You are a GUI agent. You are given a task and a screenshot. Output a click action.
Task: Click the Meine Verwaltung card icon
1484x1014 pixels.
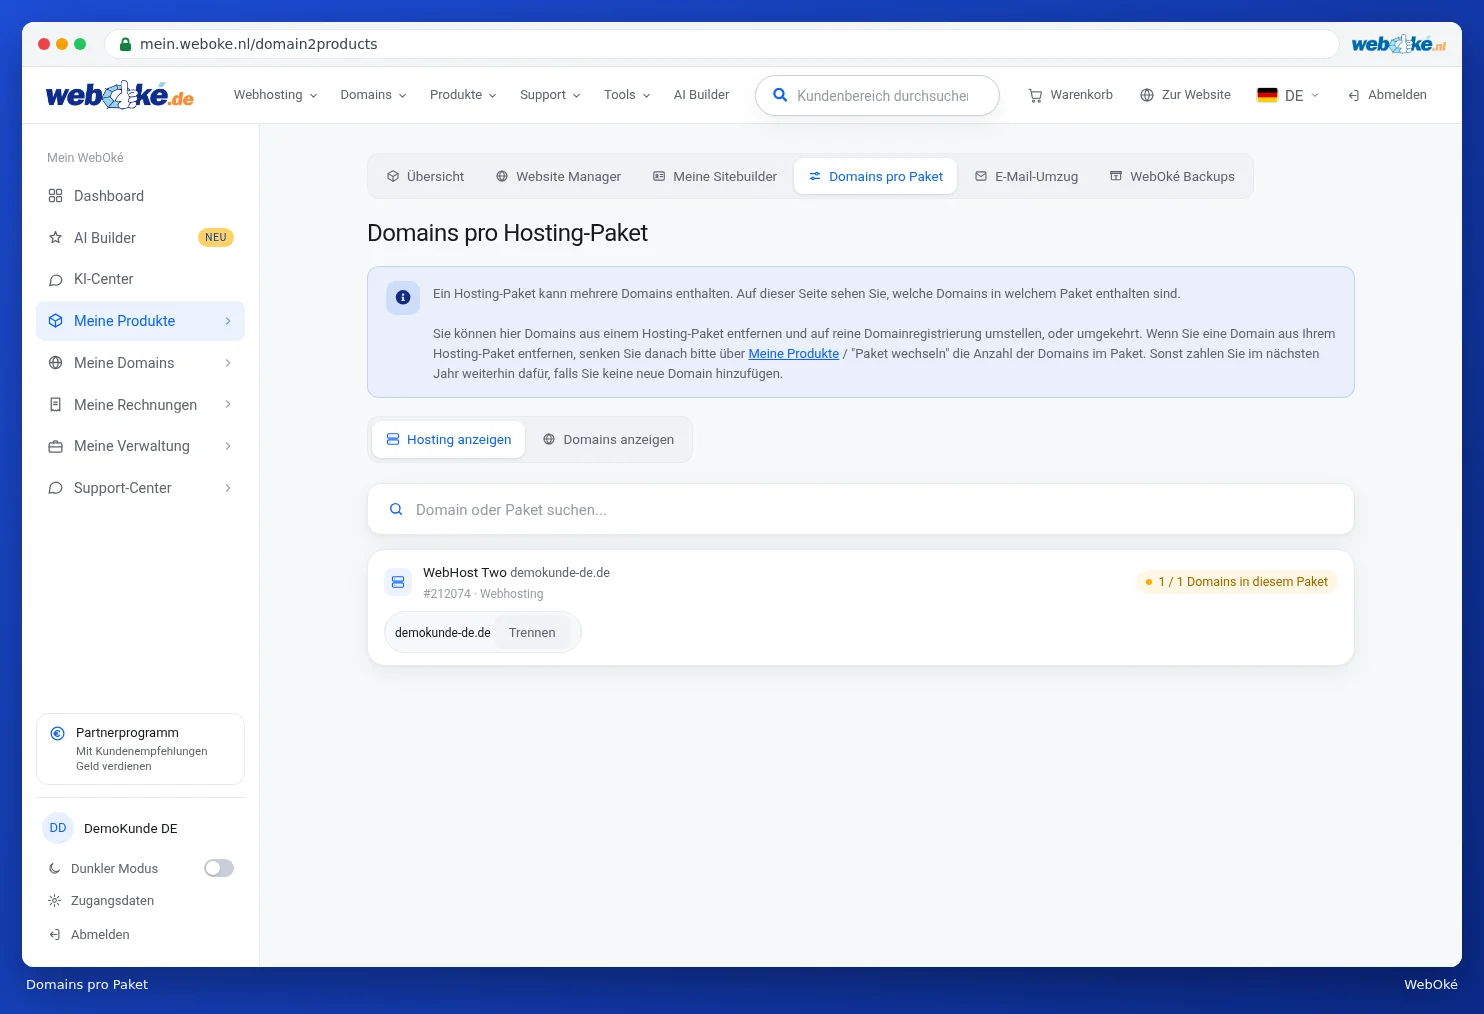56,446
